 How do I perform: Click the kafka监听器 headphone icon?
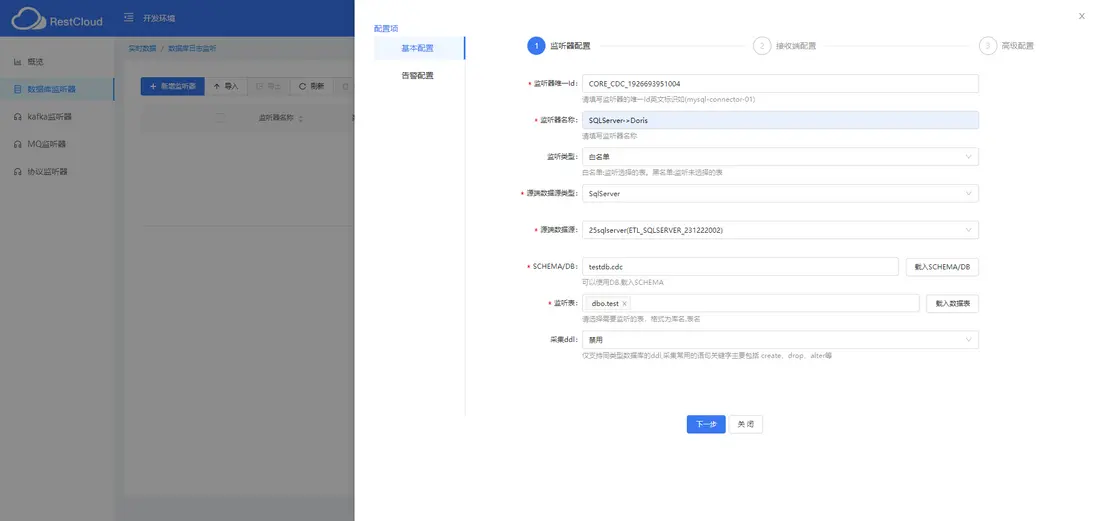pos(18,116)
